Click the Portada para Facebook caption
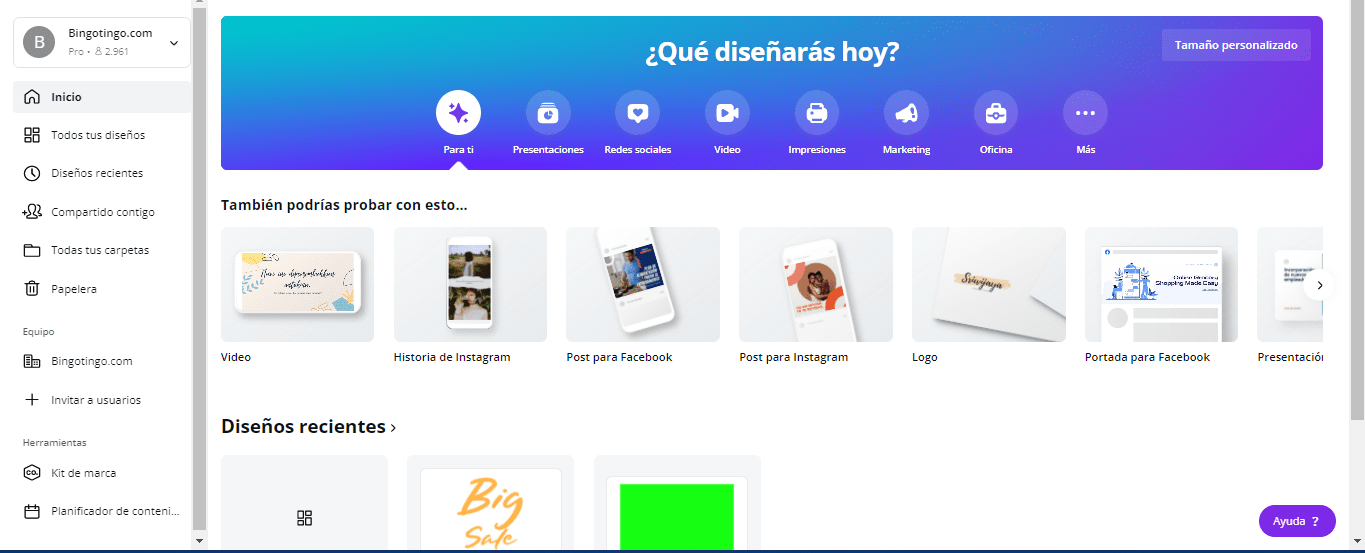Screen dimensions: 1365x553 pyautogui.click(x=1147, y=357)
